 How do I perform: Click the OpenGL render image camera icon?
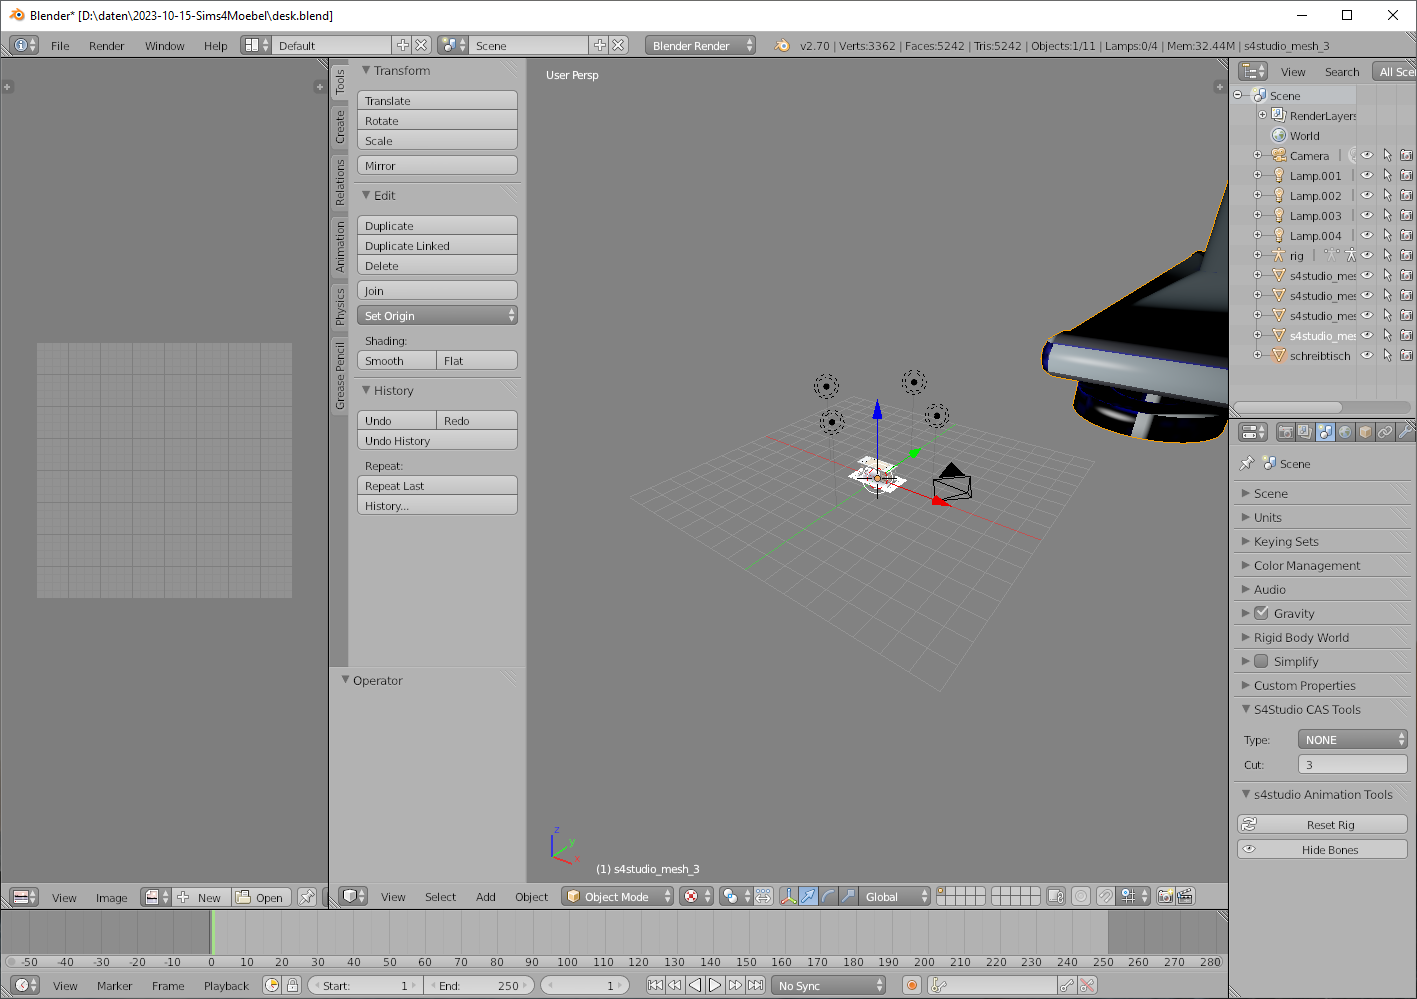(1166, 897)
